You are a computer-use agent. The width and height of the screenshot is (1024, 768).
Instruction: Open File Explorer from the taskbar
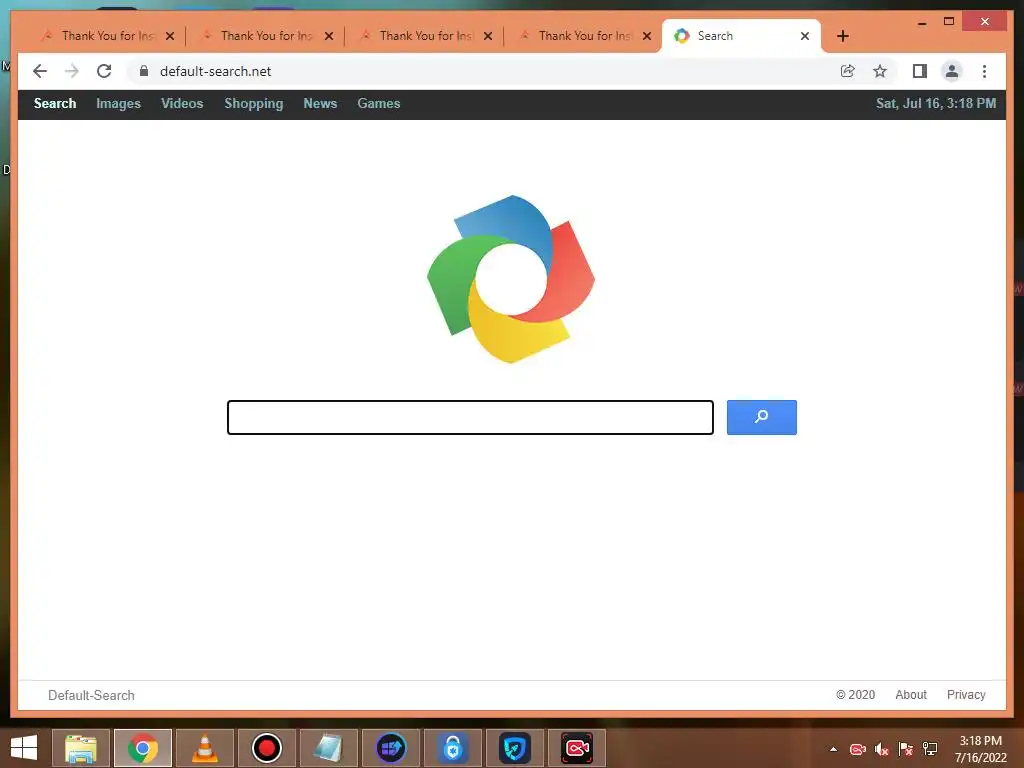click(81, 748)
